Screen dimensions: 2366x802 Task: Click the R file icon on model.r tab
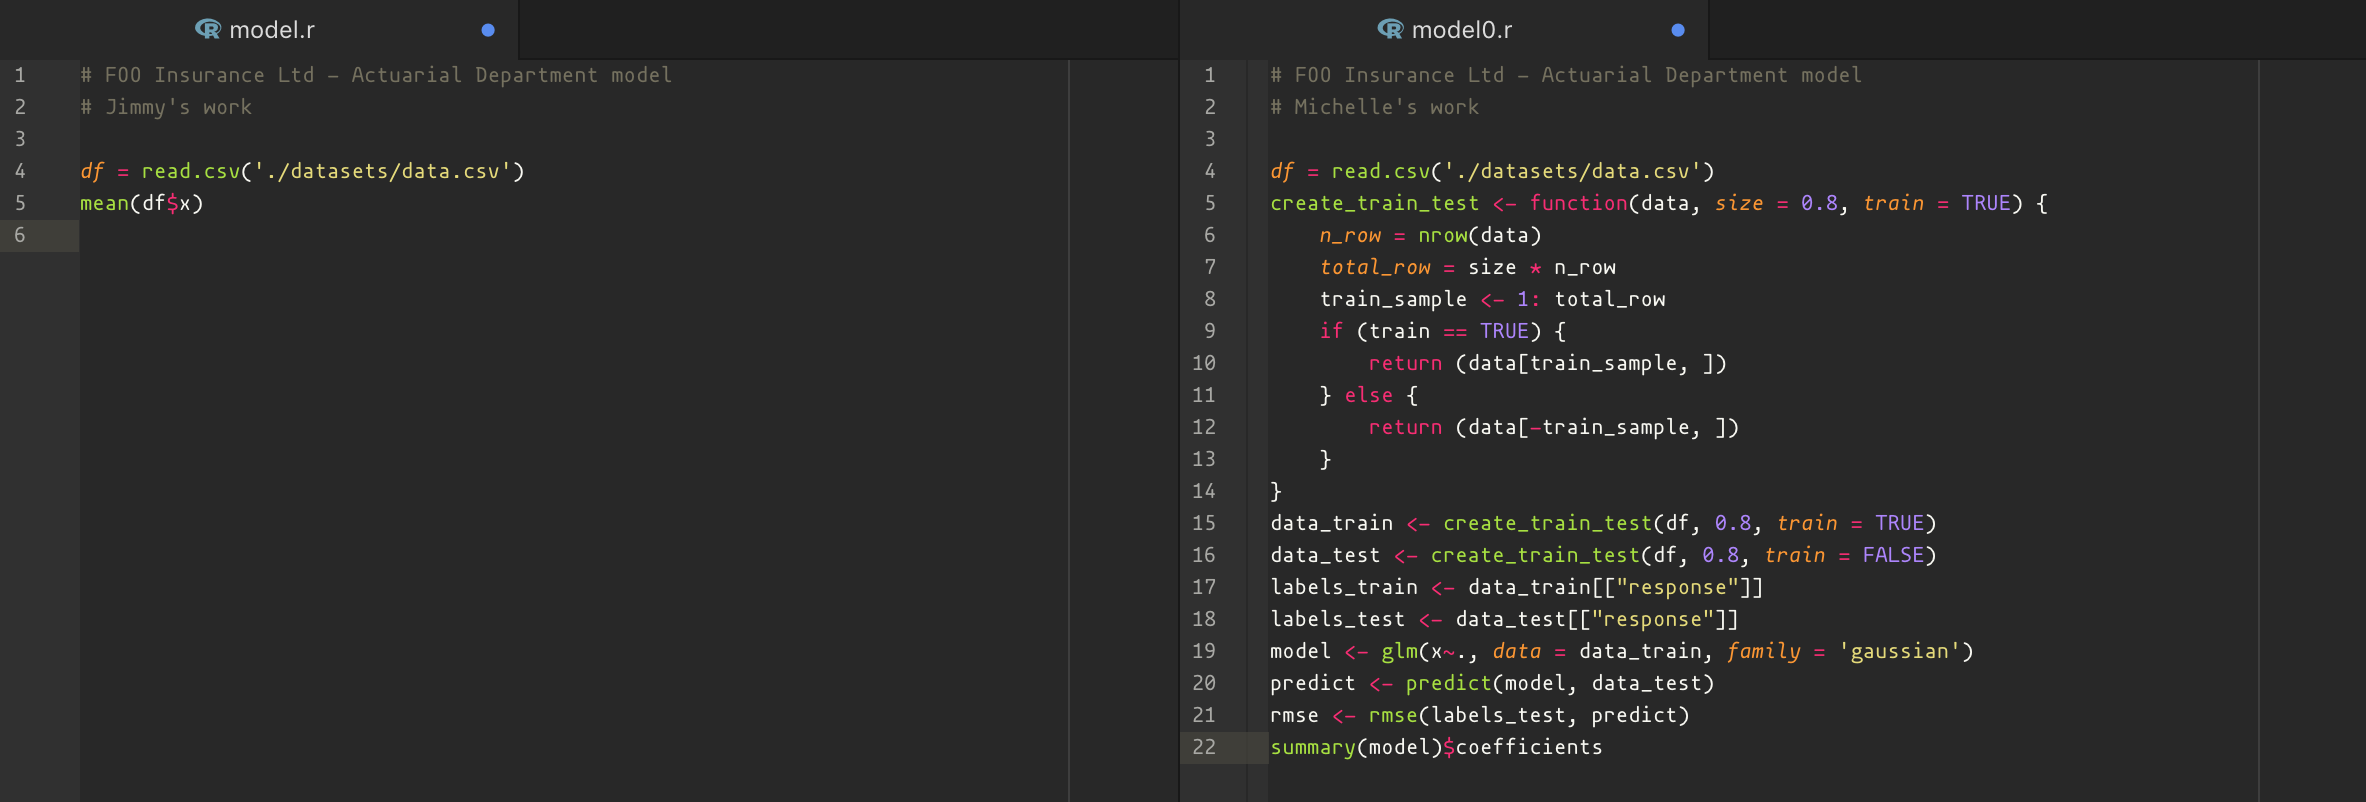(208, 30)
